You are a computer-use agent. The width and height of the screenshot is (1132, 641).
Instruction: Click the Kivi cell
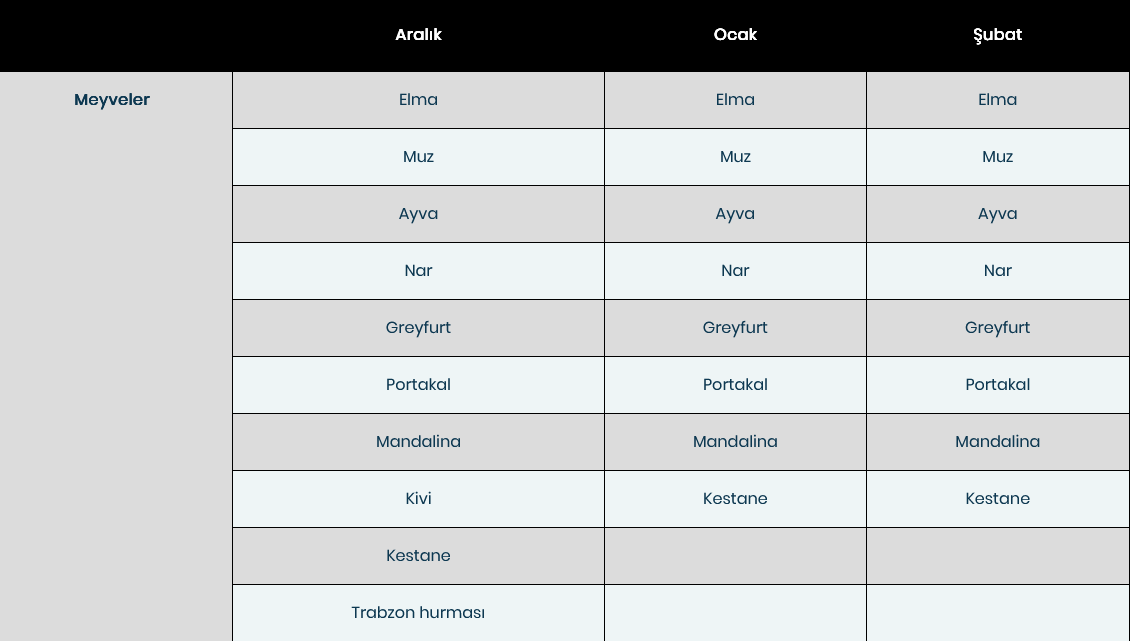pyautogui.click(x=418, y=499)
